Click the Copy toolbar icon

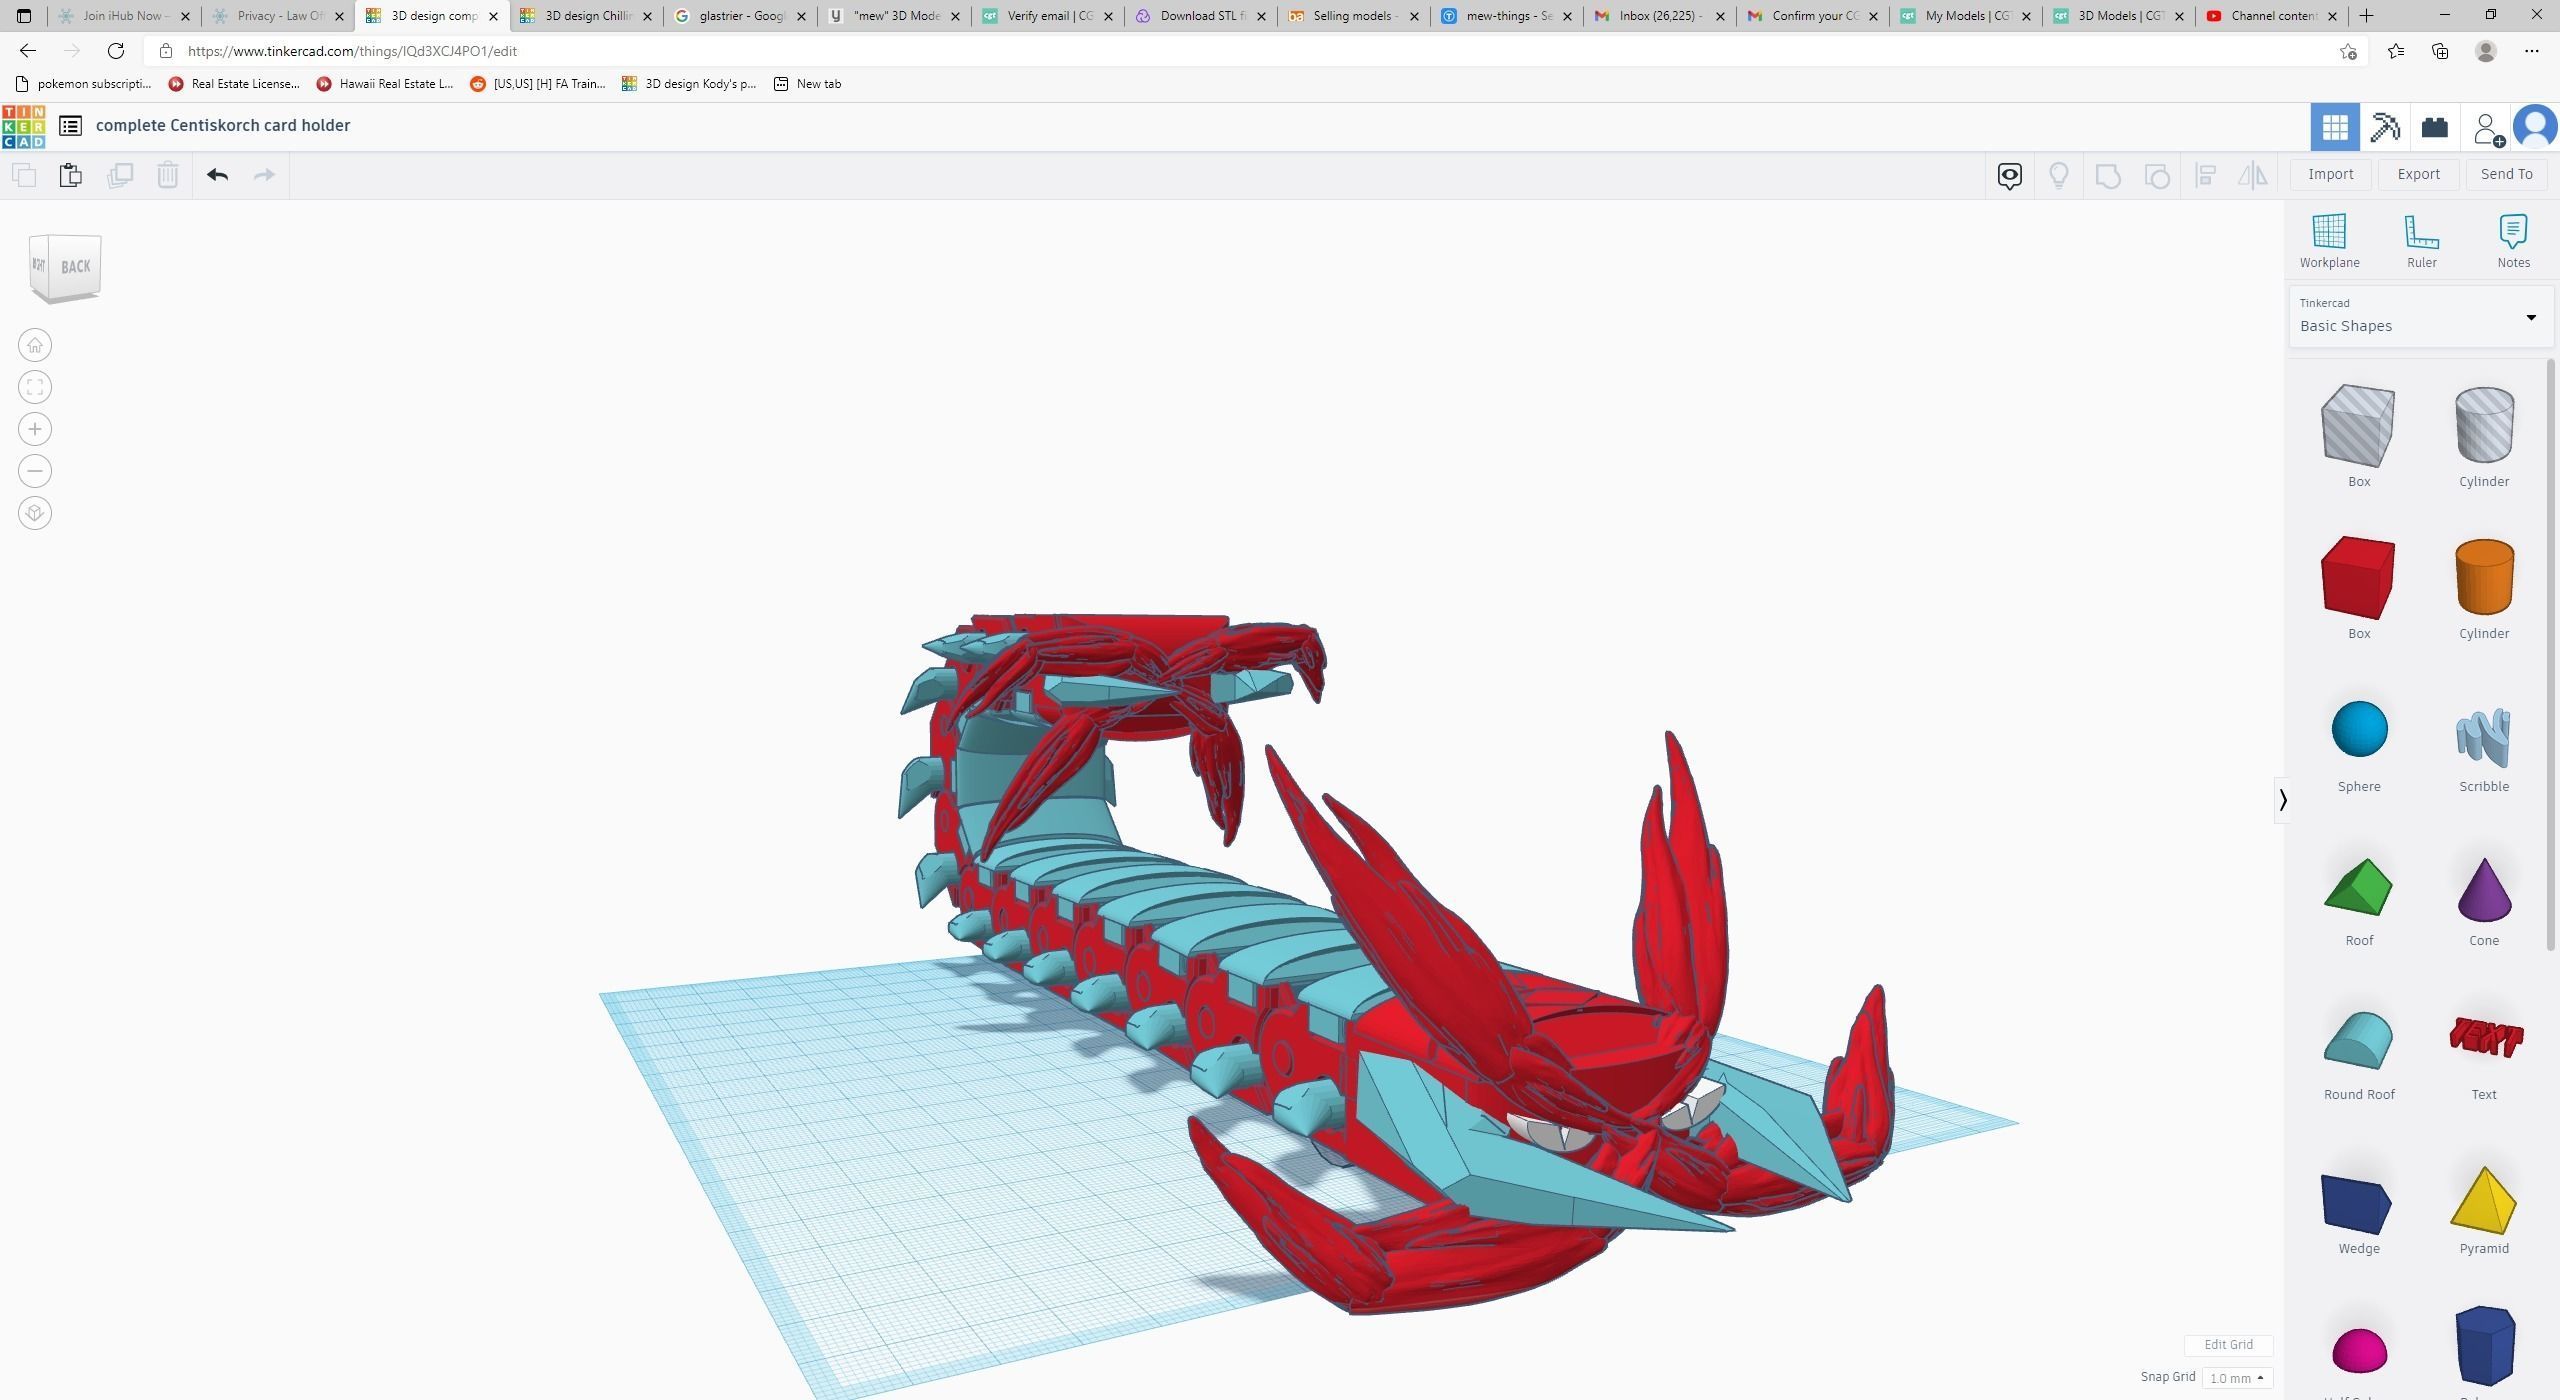[x=24, y=175]
